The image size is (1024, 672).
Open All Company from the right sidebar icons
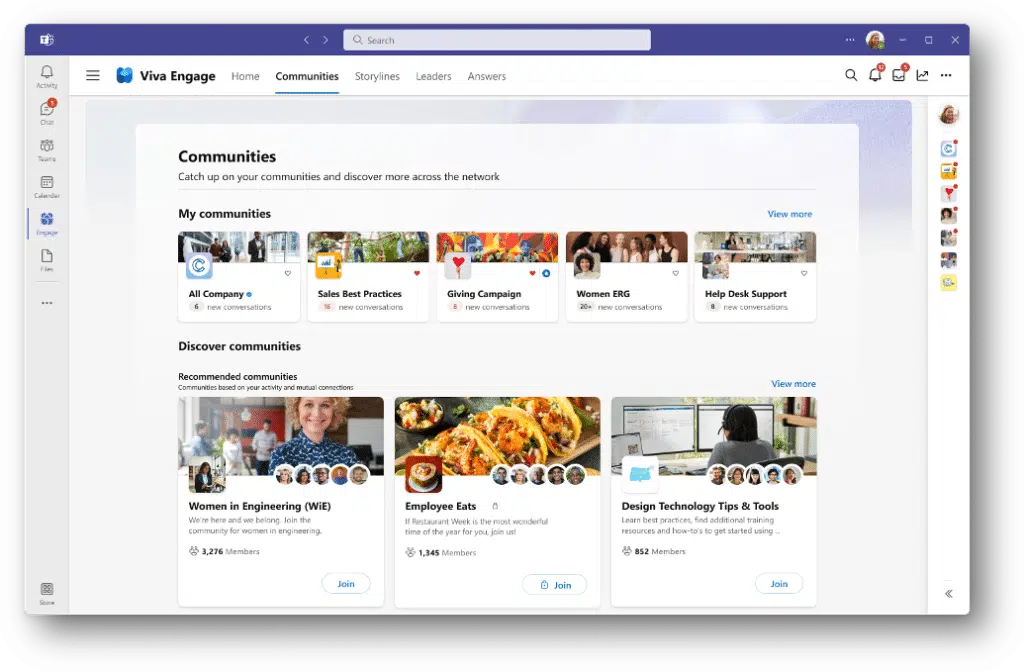click(x=948, y=149)
